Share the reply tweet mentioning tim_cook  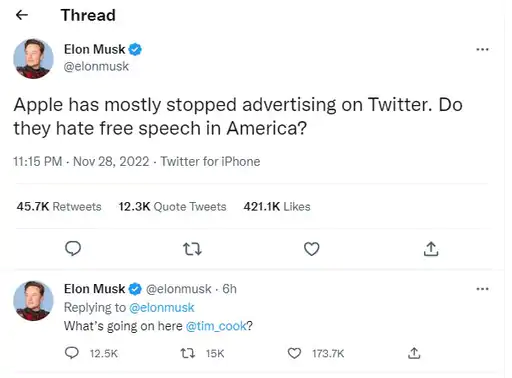point(414,353)
